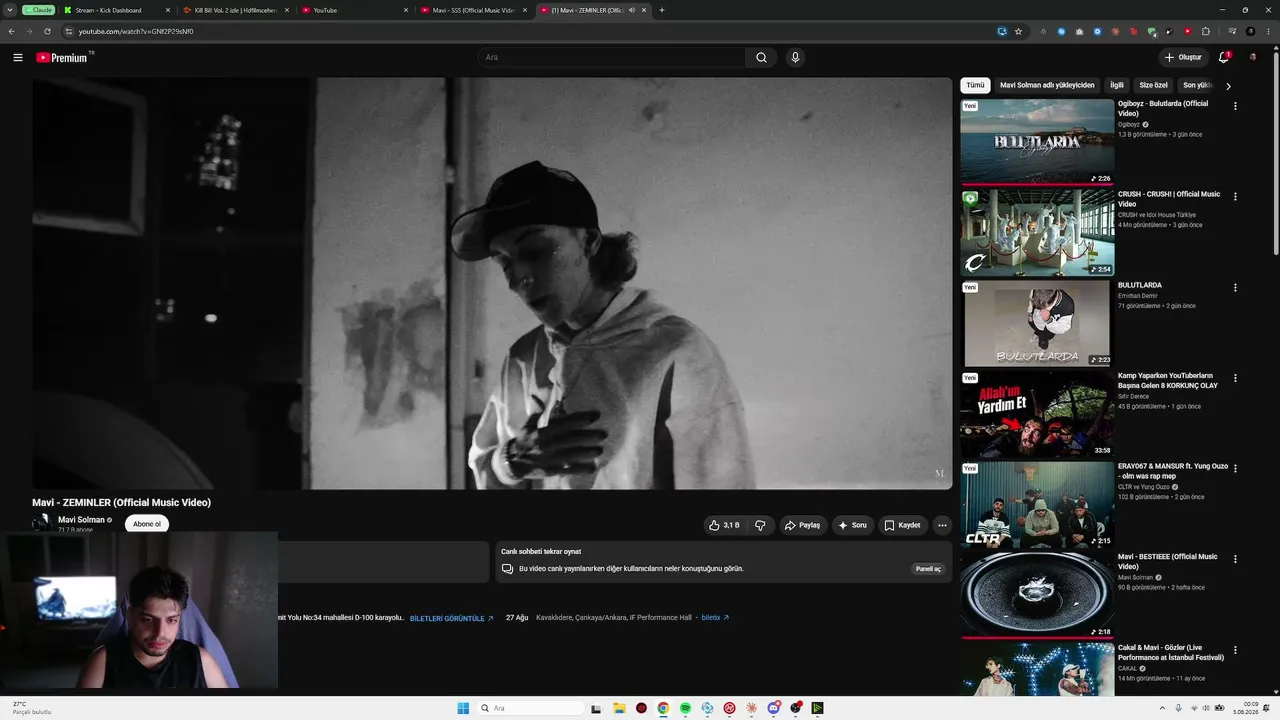Image resolution: width=1280 pixels, height=720 pixels.
Task: Click the 'Paylaş' share button
Action: point(802,525)
